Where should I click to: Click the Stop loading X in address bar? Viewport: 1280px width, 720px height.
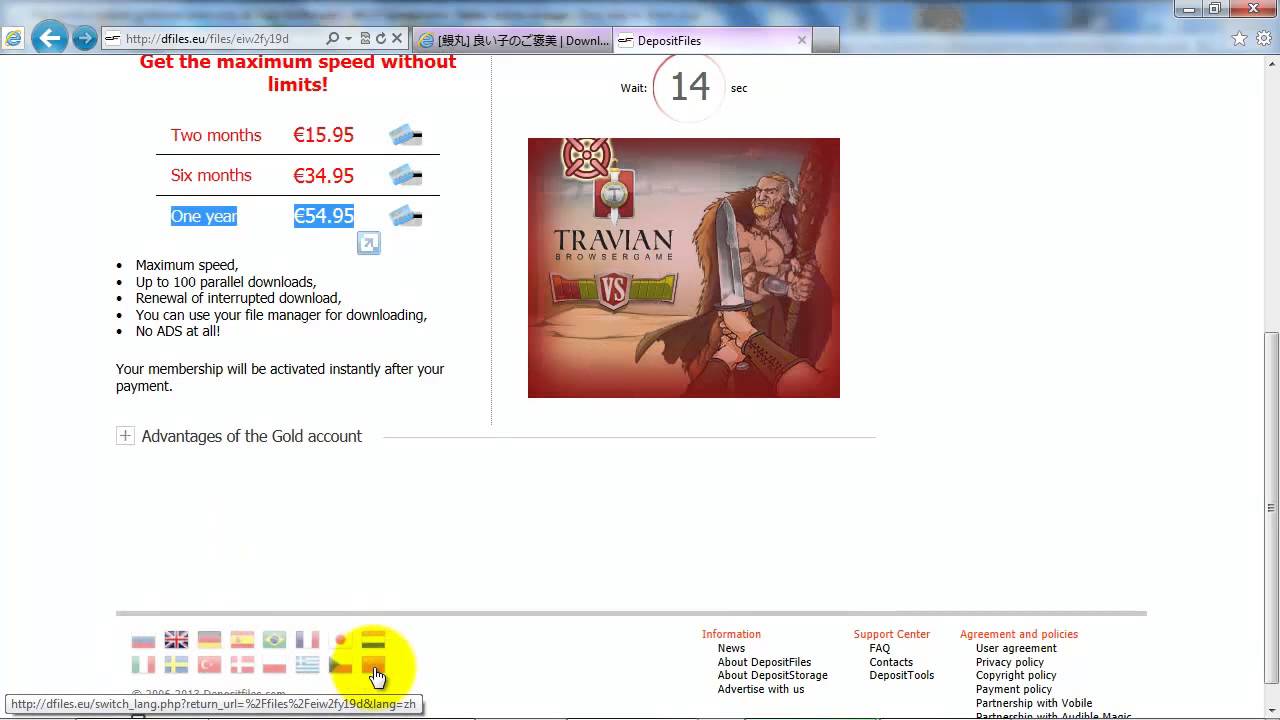(397, 39)
